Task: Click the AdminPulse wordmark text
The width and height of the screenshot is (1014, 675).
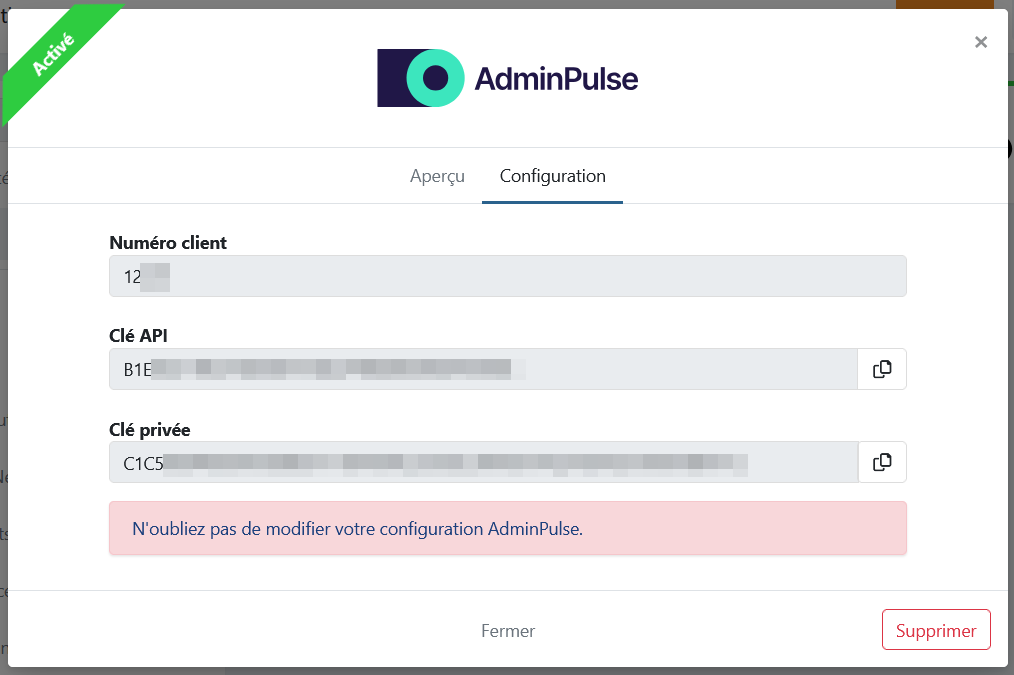Action: (556, 79)
